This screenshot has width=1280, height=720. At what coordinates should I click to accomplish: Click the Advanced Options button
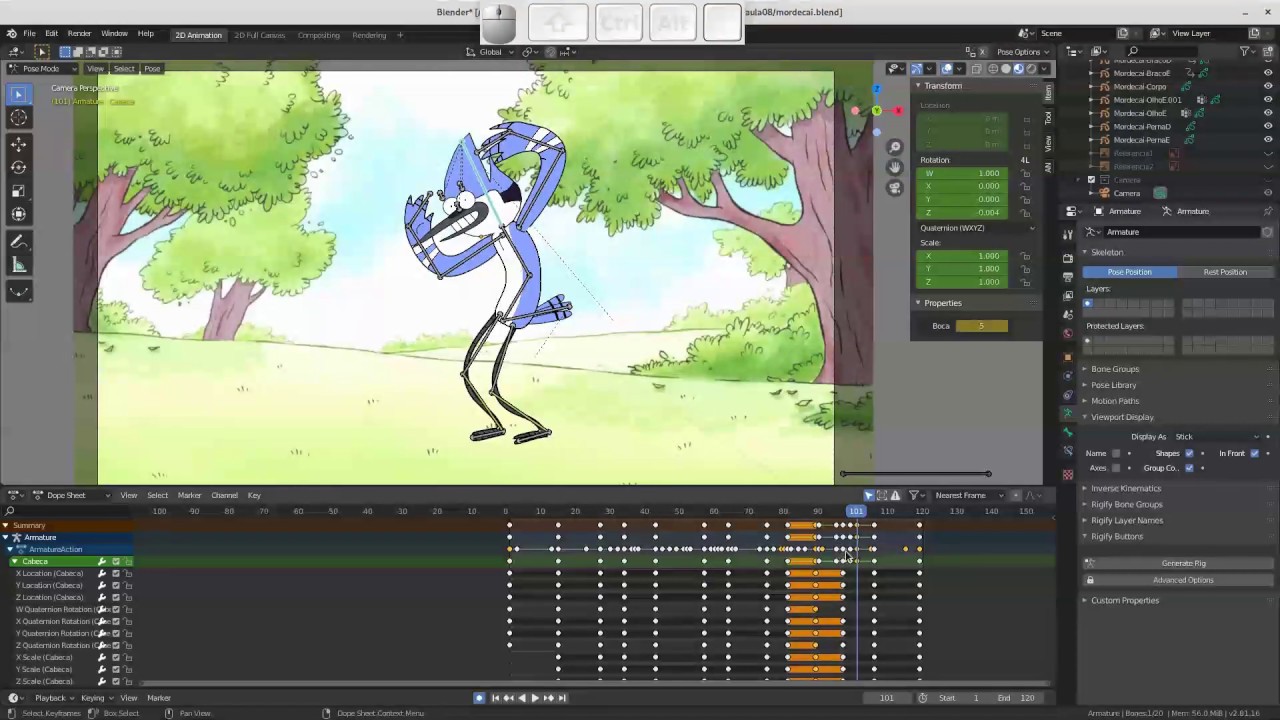tap(1183, 580)
